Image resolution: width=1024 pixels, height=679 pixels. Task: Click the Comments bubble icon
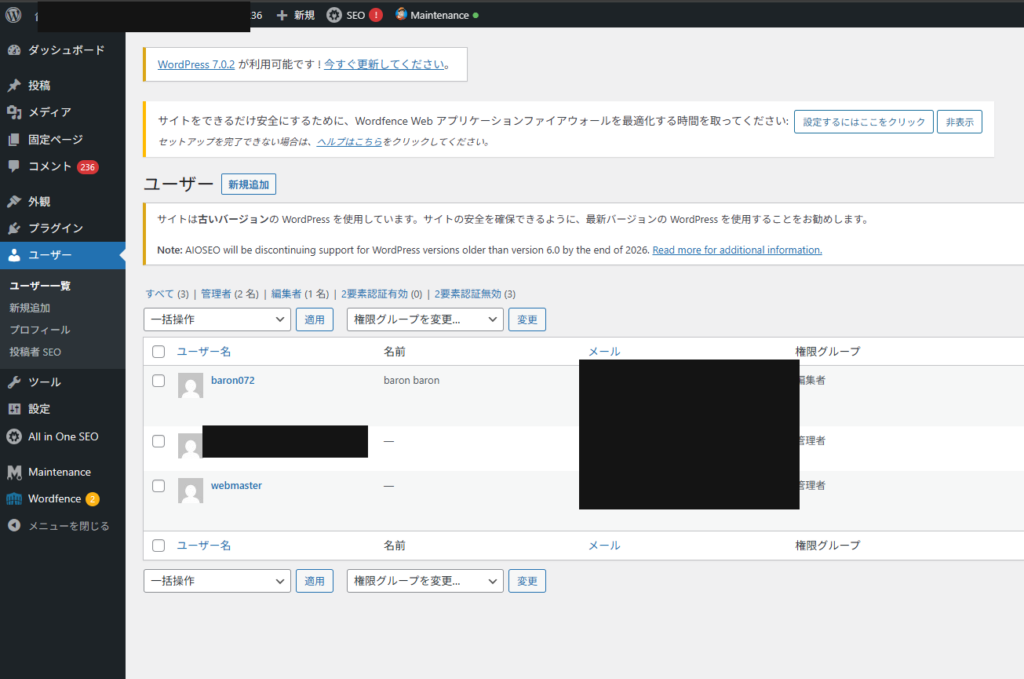click(x=14, y=166)
